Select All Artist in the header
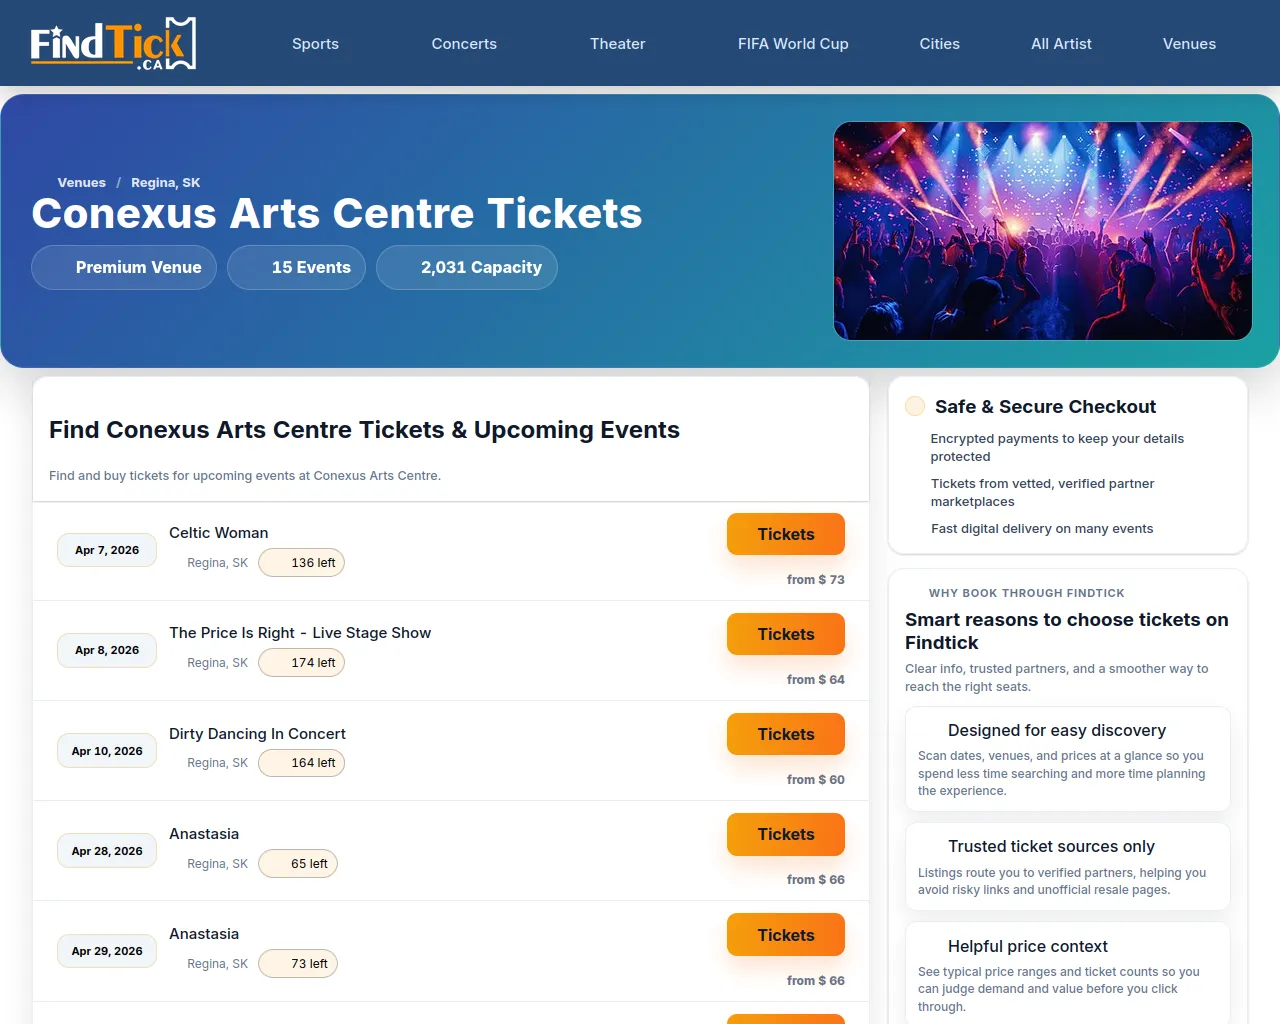 pos(1061,44)
